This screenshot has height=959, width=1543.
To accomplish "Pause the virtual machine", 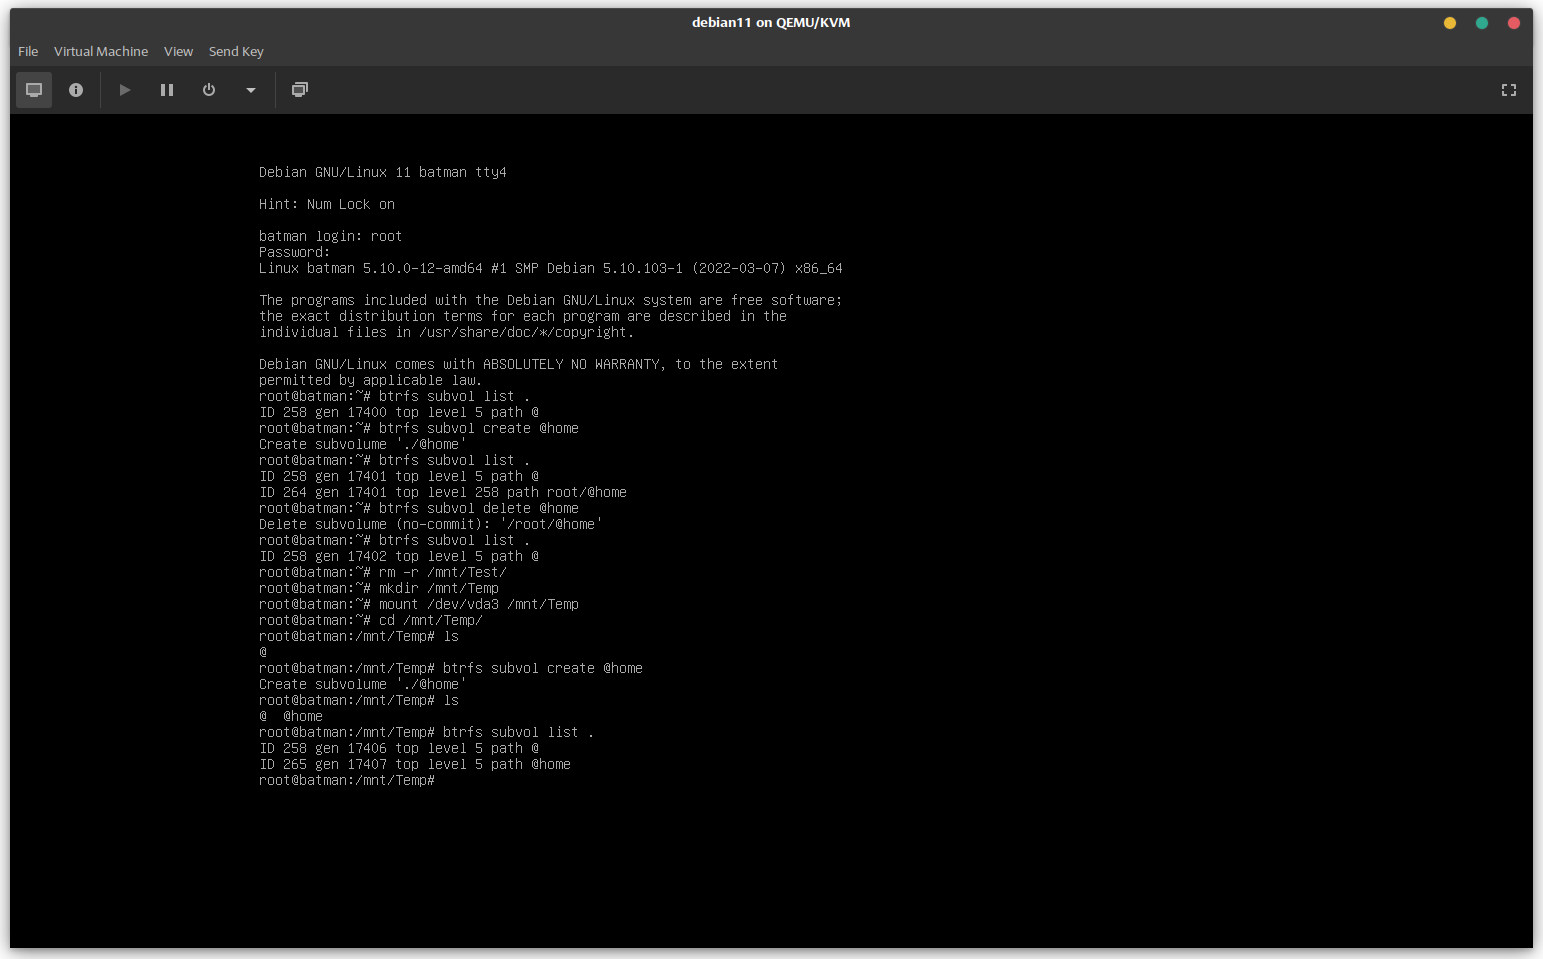I will (x=167, y=90).
